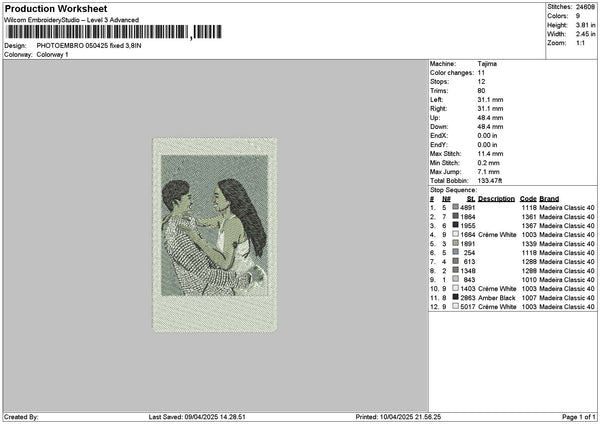Click thread code '1010' in row 9
The width and height of the screenshot is (600, 424).
(529, 280)
